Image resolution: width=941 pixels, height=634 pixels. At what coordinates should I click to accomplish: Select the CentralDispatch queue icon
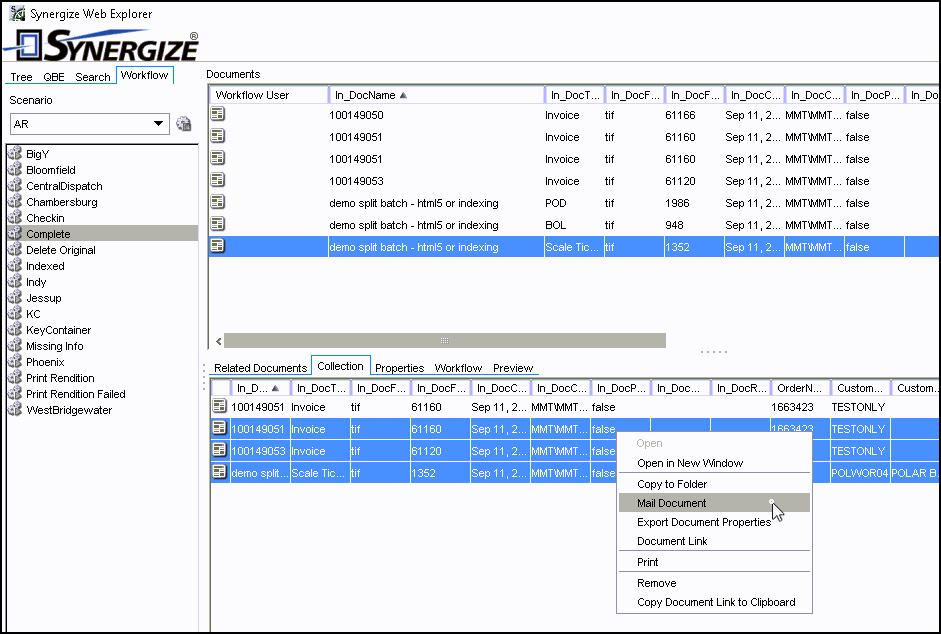pyautogui.click(x=14, y=186)
